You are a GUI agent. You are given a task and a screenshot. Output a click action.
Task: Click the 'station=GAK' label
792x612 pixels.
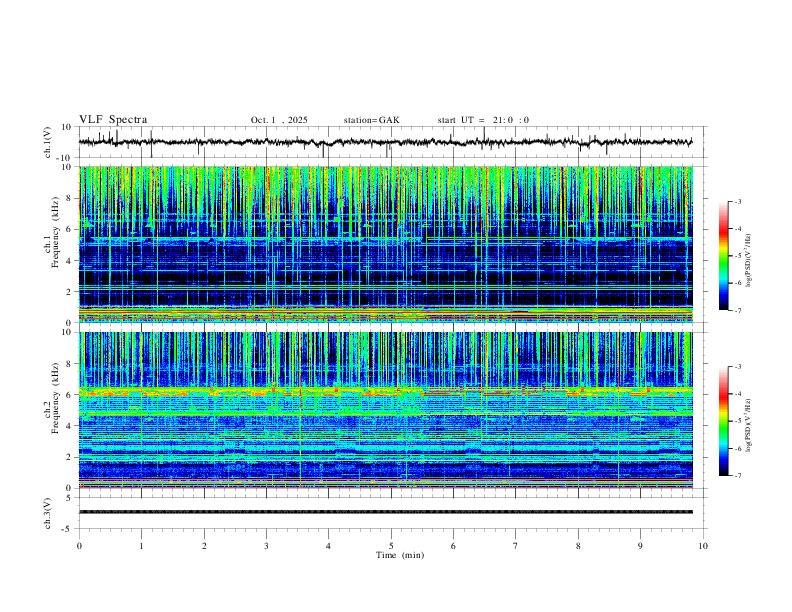click(x=371, y=120)
